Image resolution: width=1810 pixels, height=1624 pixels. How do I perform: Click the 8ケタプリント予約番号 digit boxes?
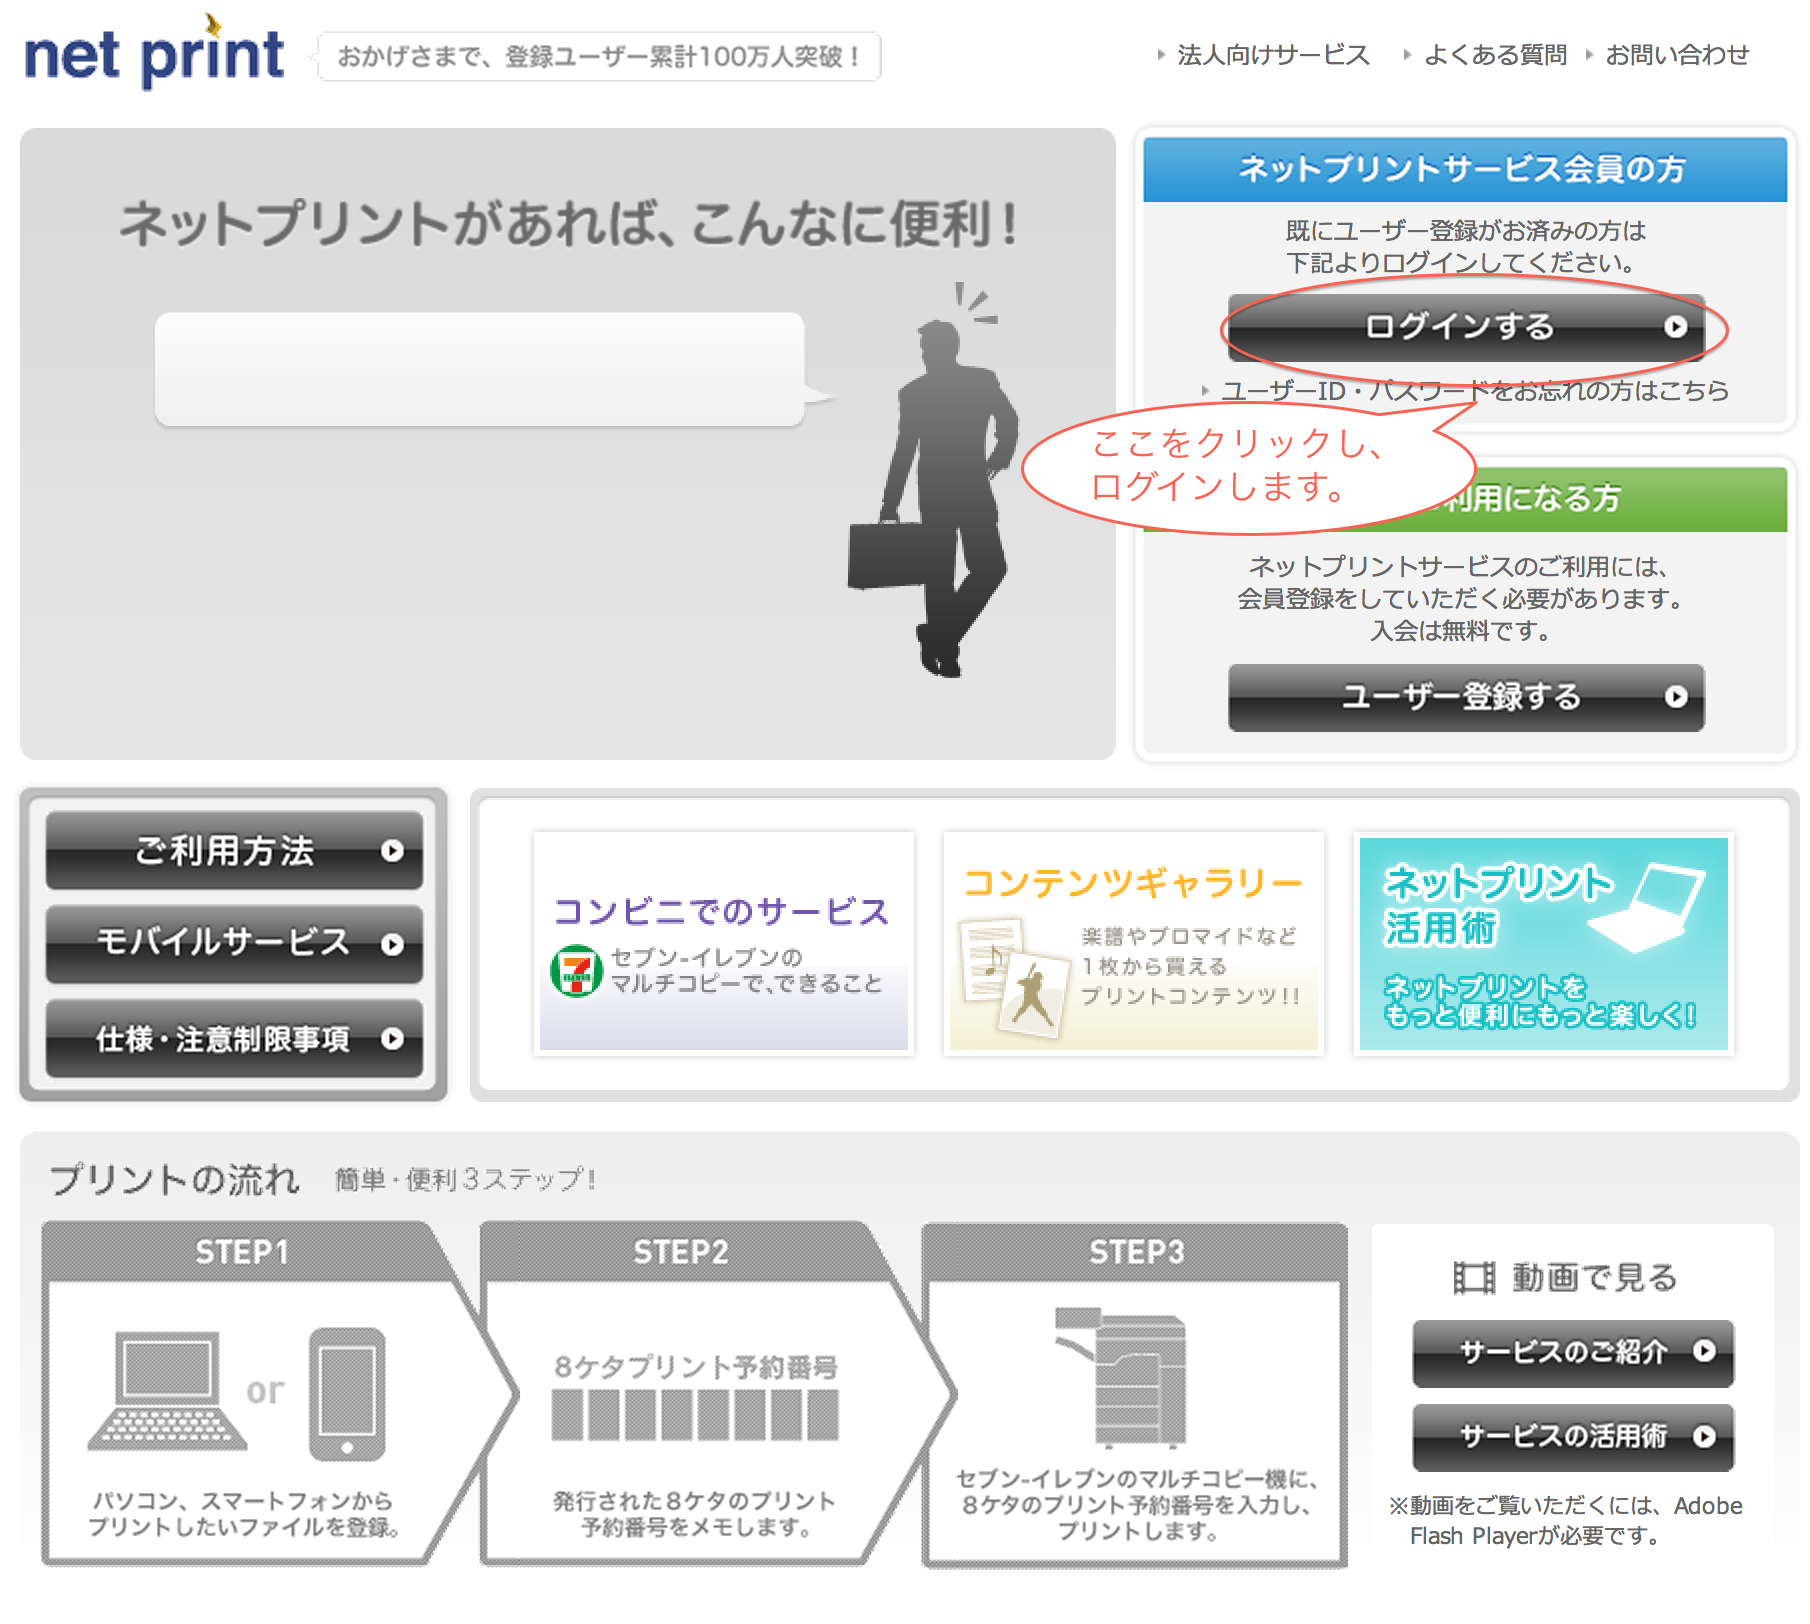click(x=695, y=1415)
